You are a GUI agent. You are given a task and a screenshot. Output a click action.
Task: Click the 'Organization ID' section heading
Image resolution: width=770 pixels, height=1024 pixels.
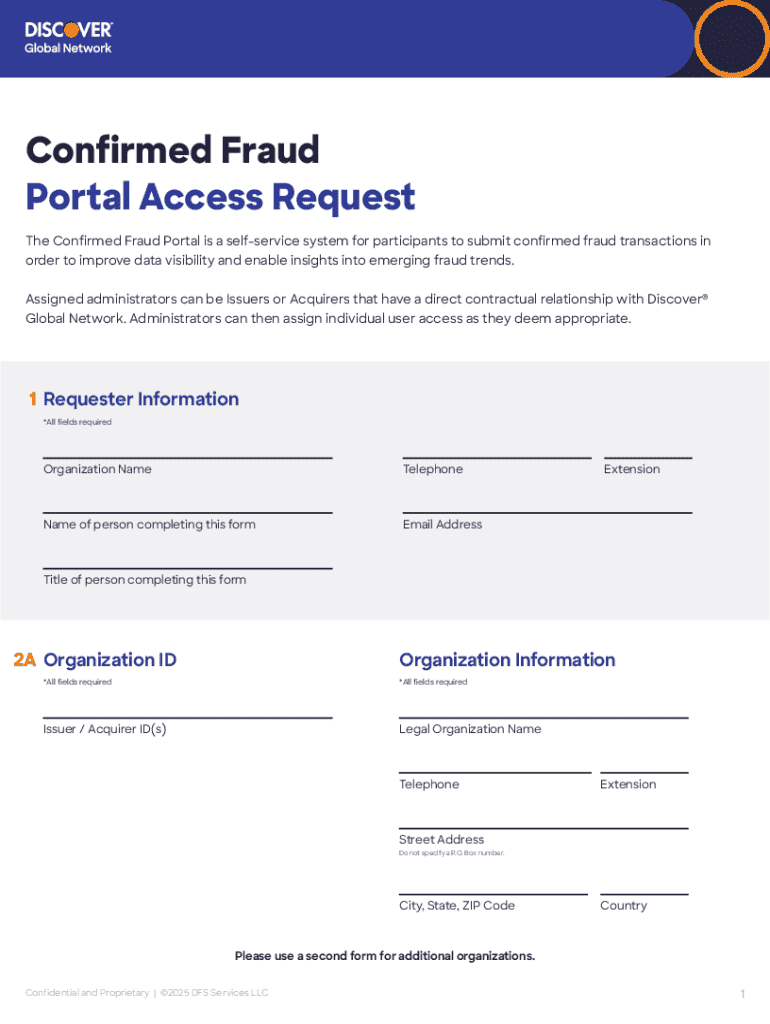coord(110,659)
